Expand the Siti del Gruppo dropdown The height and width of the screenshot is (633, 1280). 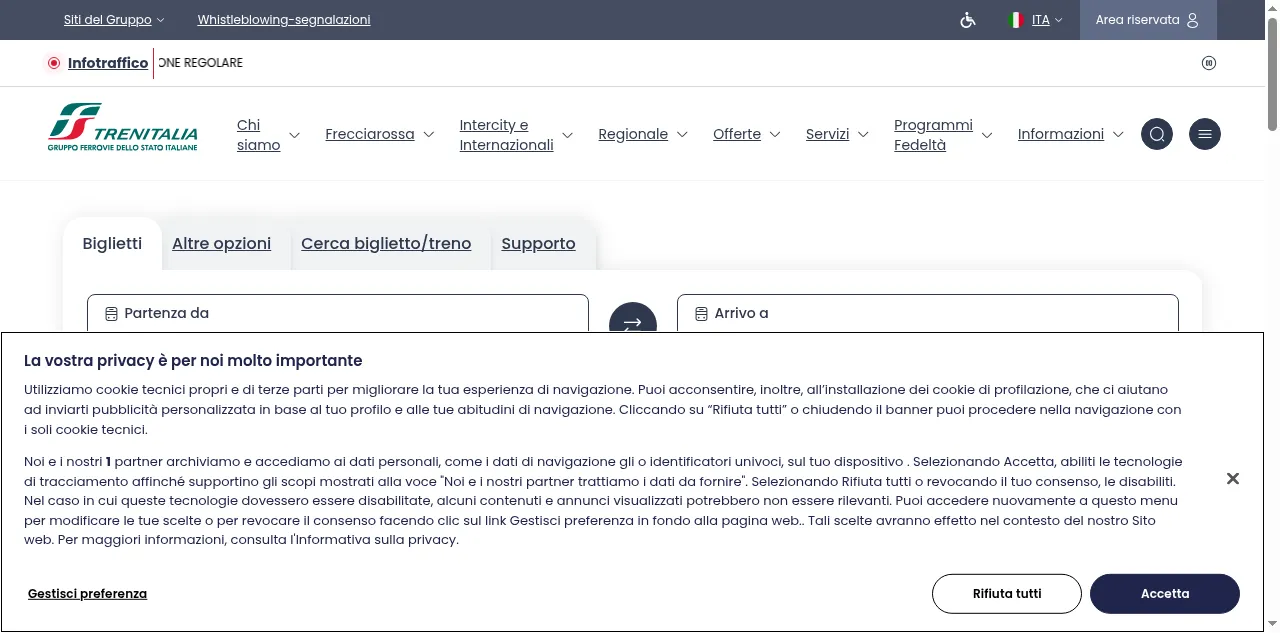coord(114,20)
